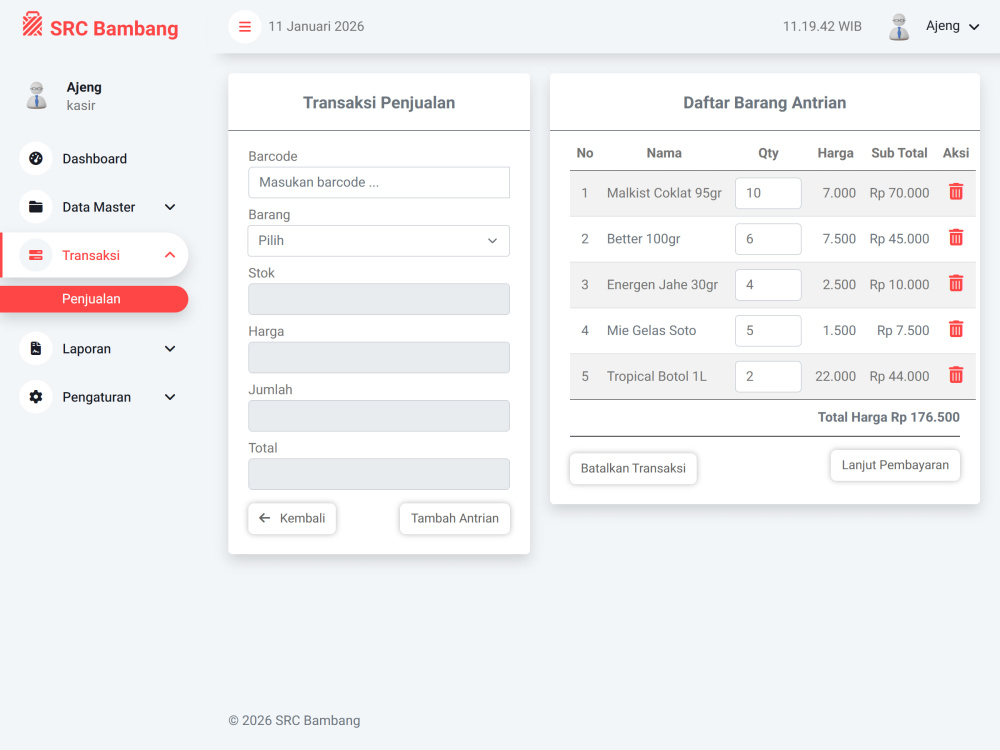Click the disabled Stok field
This screenshot has width=1000, height=750.
click(x=379, y=299)
